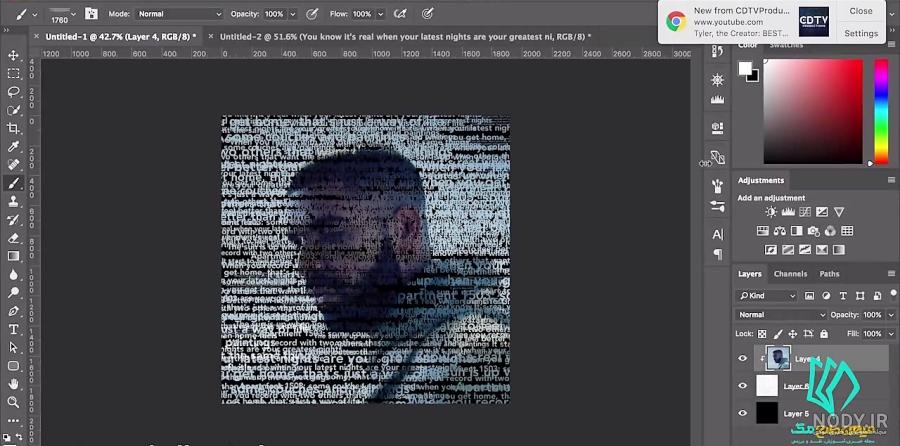Open Settings on the notification
900x446 pixels.
861,33
